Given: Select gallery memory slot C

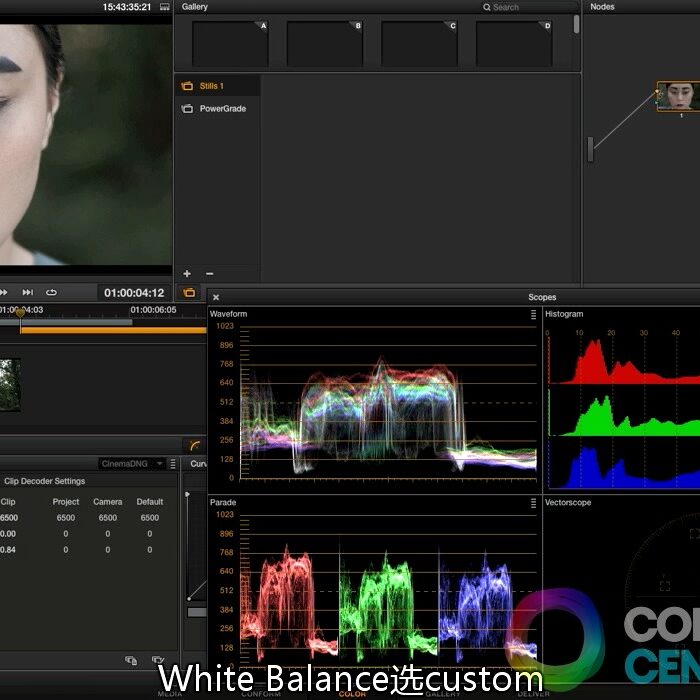Looking at the screenshot, I should tap(420, 43).
